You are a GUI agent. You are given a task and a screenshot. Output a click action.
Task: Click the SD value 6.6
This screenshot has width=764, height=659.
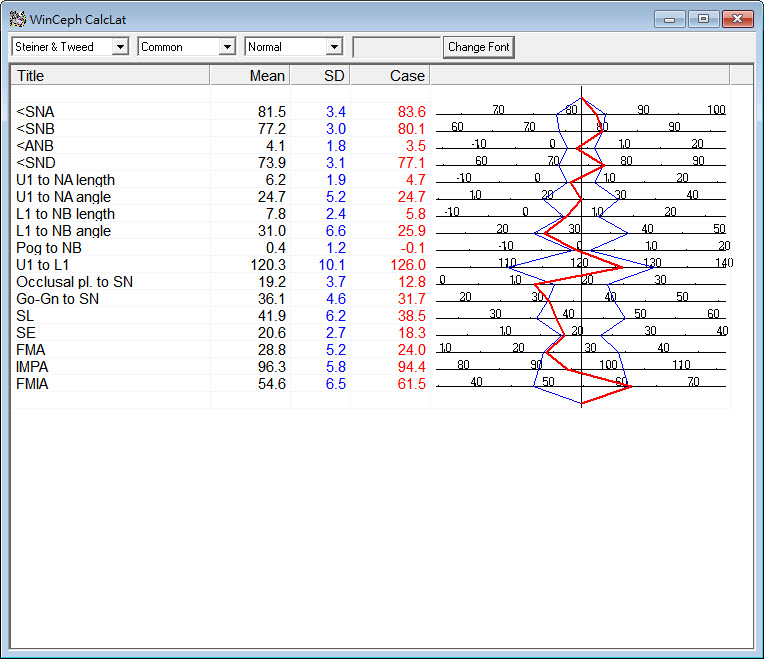tap(336, 231)
